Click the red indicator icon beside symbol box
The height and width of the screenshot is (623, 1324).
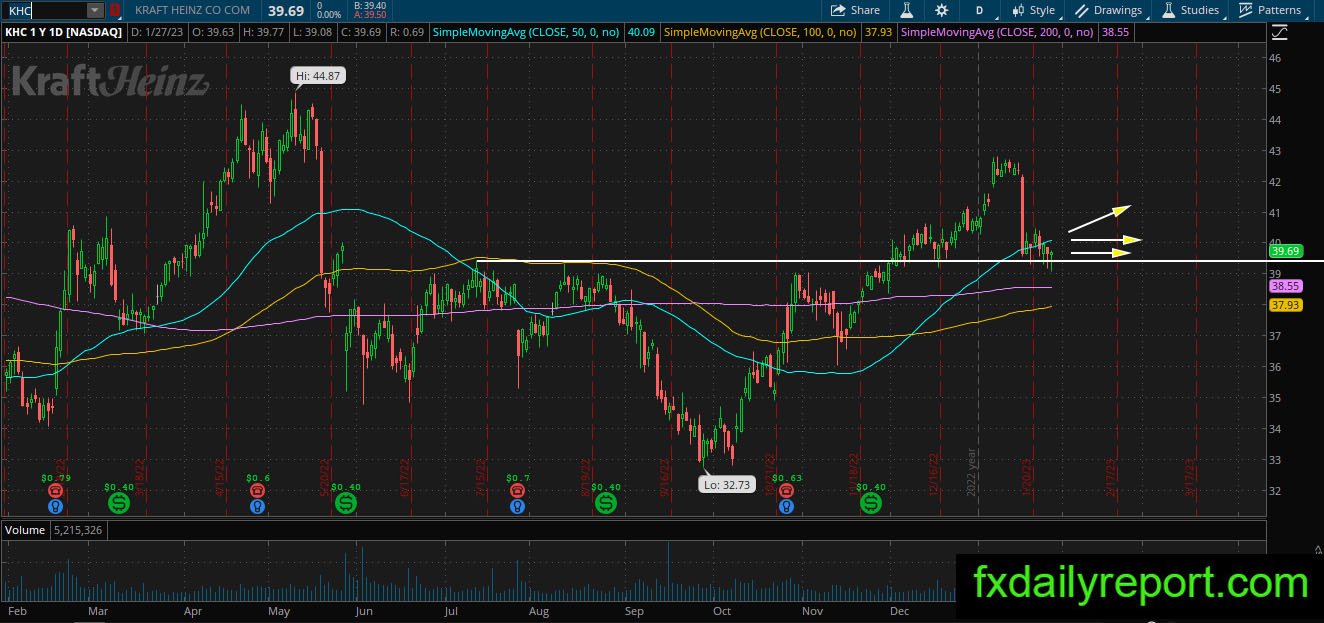tap(114, 10)
